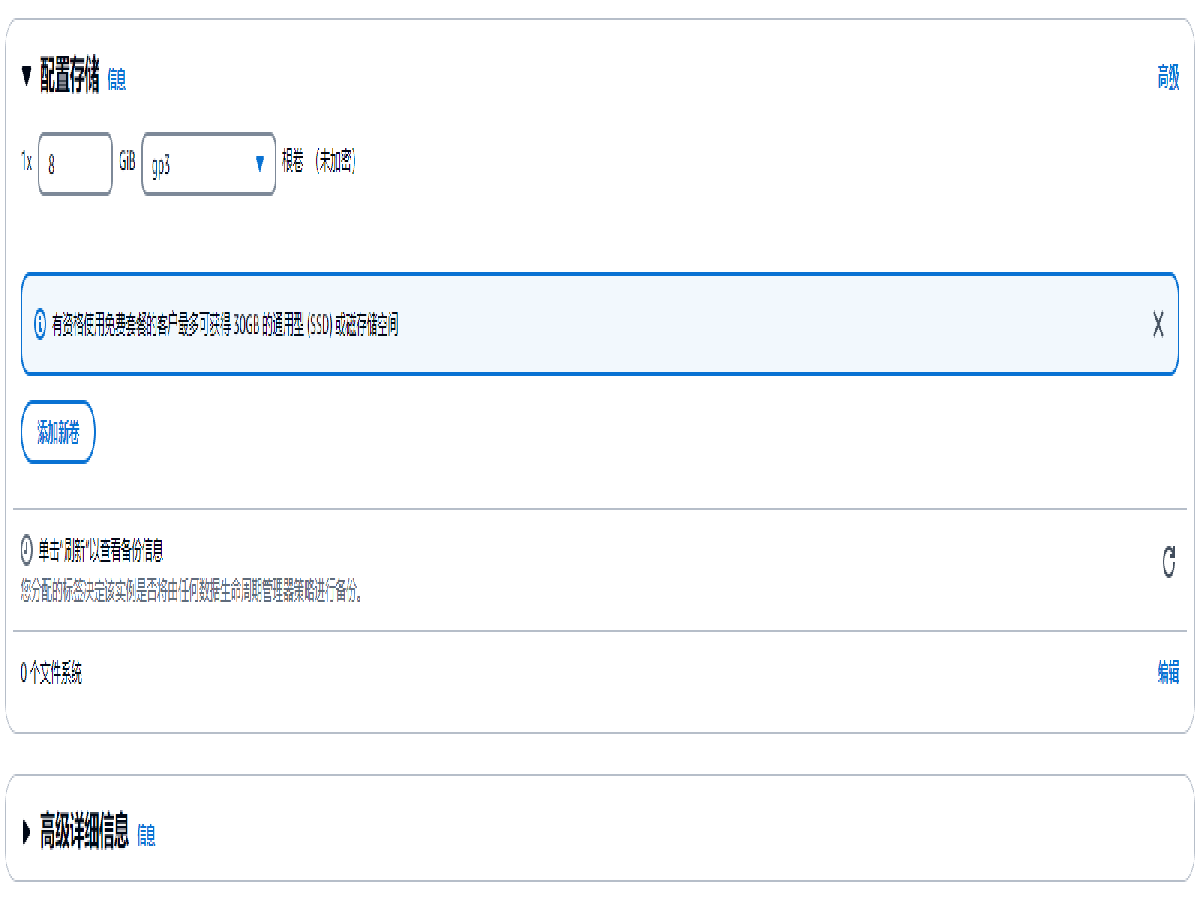1200x900 pixels.
Task: Collapse the 配置存储 section triangle
Action: (x=27, y=77)
